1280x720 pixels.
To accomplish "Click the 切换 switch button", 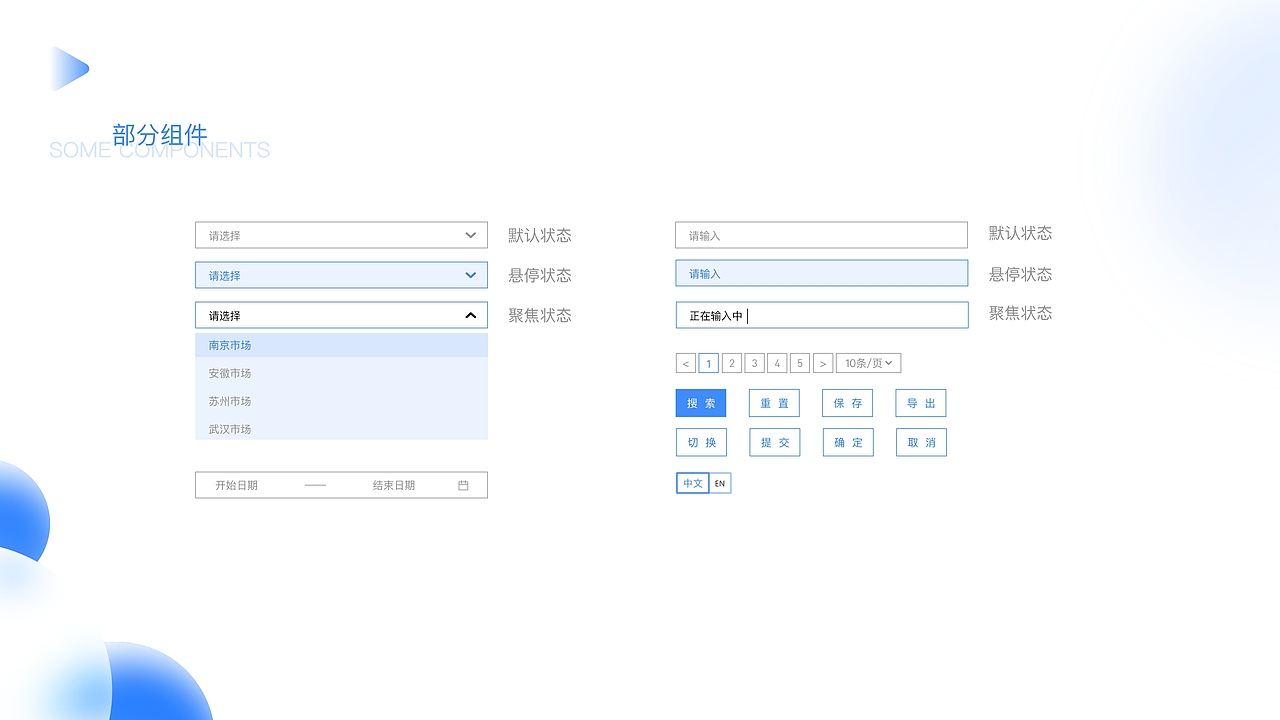I will [701, 442].
